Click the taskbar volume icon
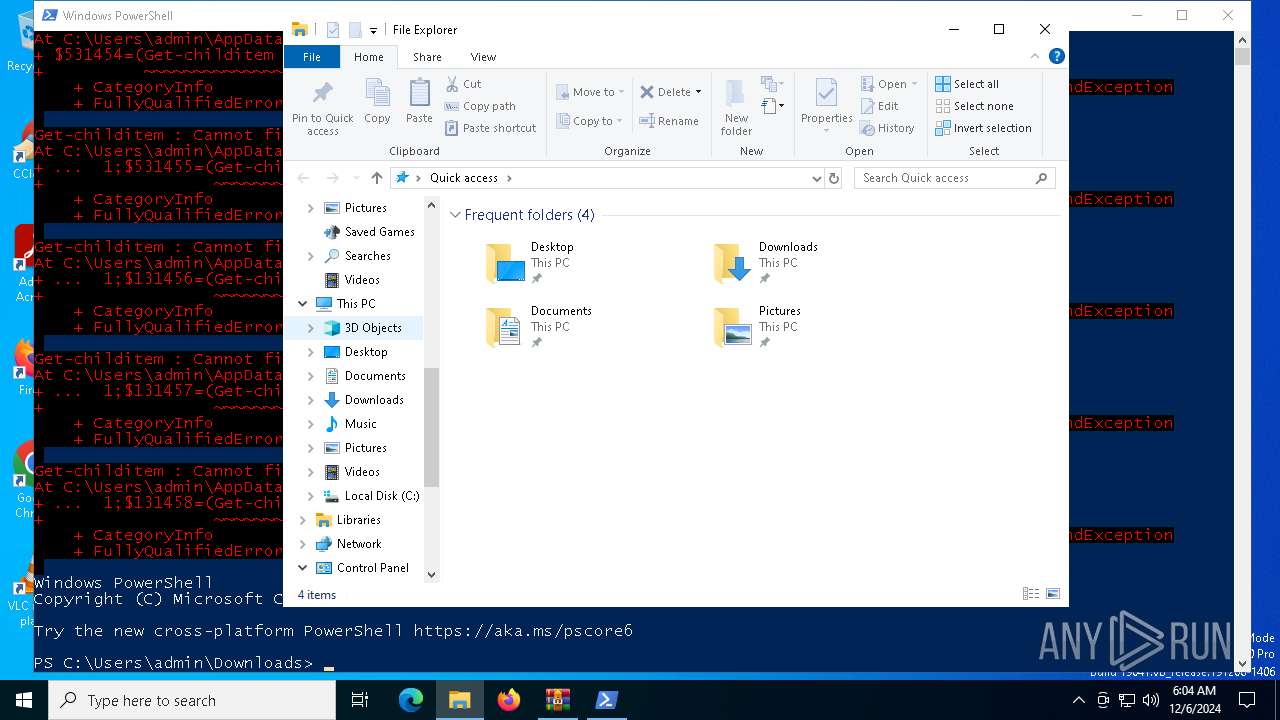 click(x=1151, y=700)
